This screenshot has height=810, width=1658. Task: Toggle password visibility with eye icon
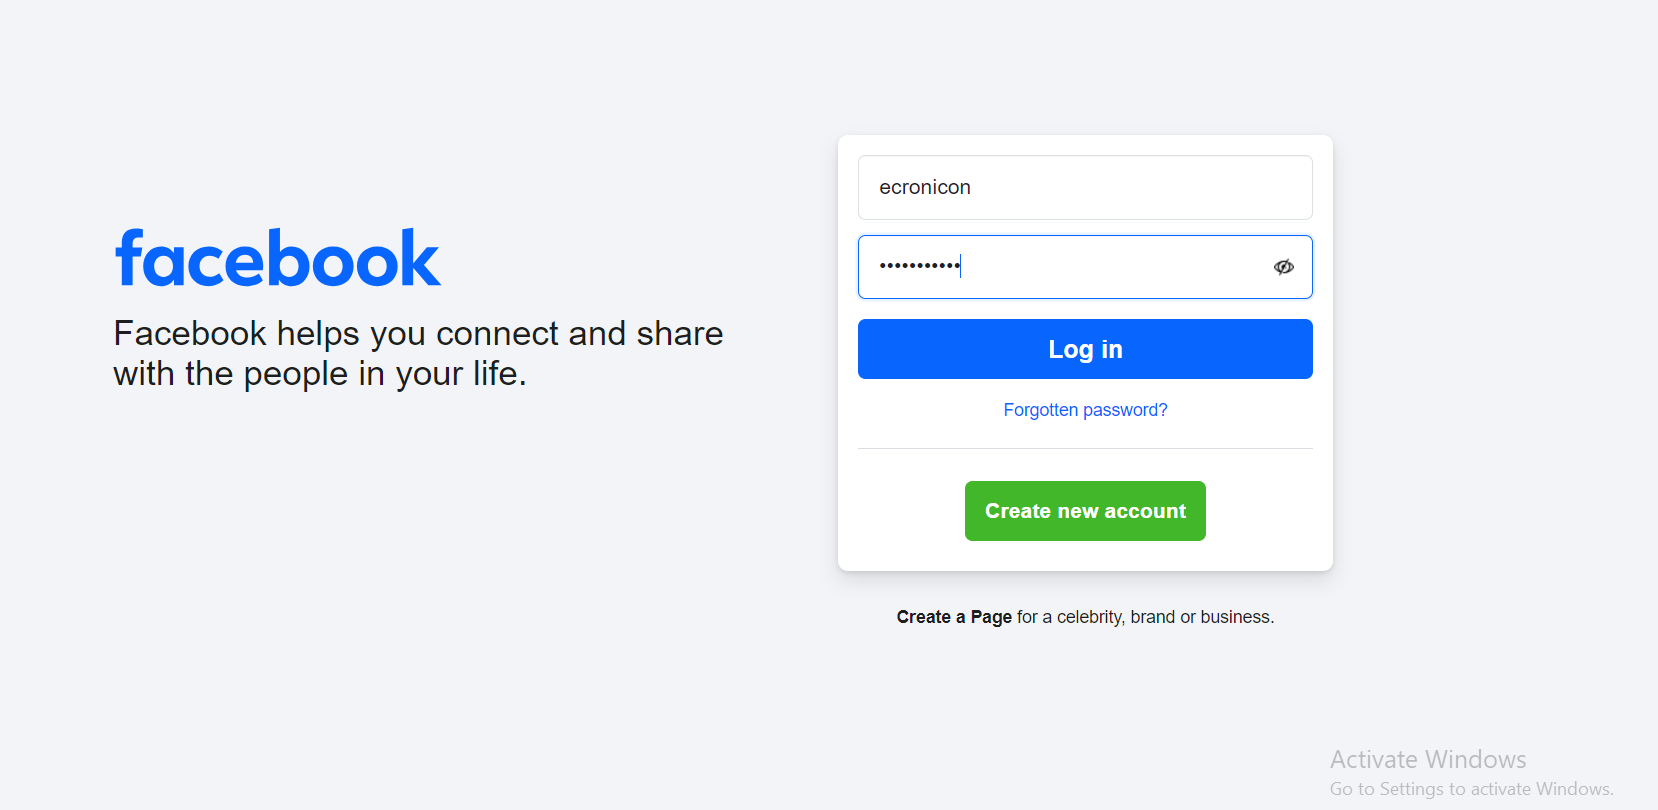tap(1283, 266)
